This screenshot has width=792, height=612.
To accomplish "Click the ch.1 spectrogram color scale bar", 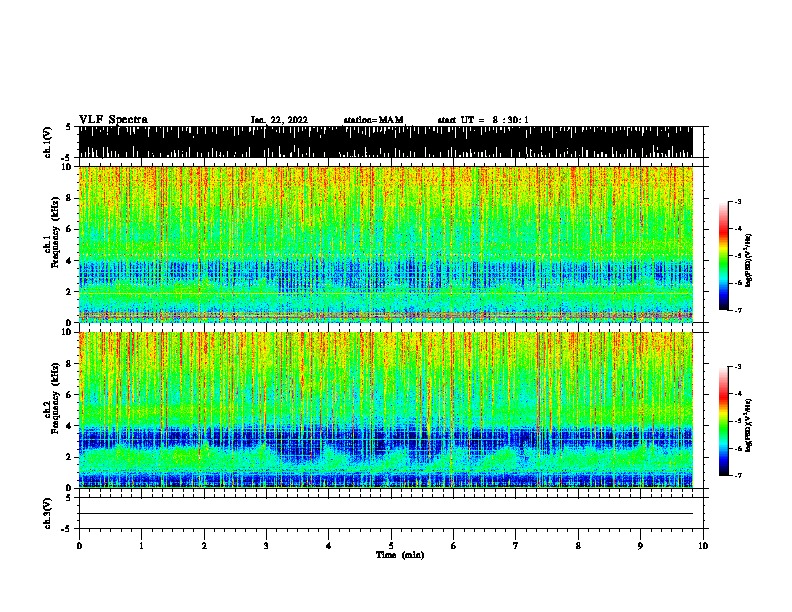I will tap(723, 256).
